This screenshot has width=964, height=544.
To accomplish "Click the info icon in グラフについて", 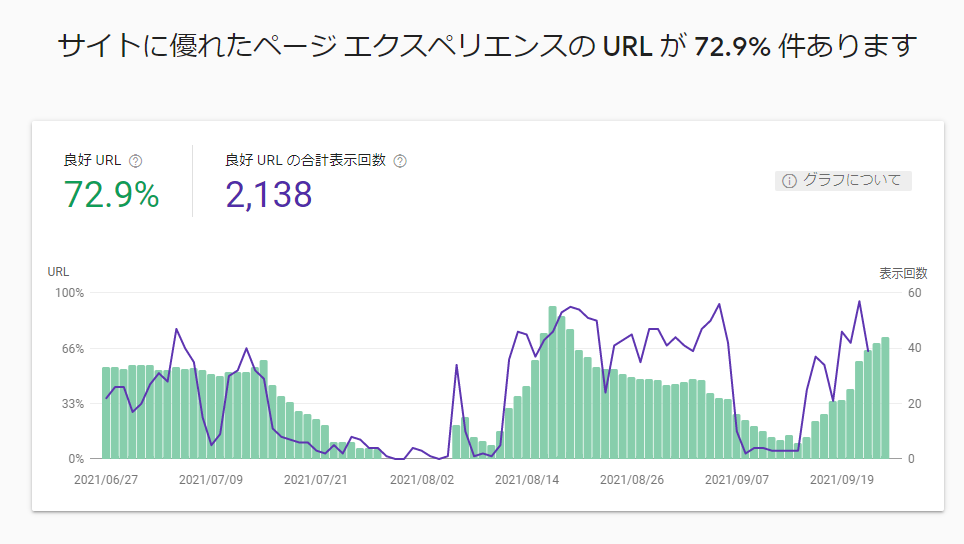I will 789,181.
